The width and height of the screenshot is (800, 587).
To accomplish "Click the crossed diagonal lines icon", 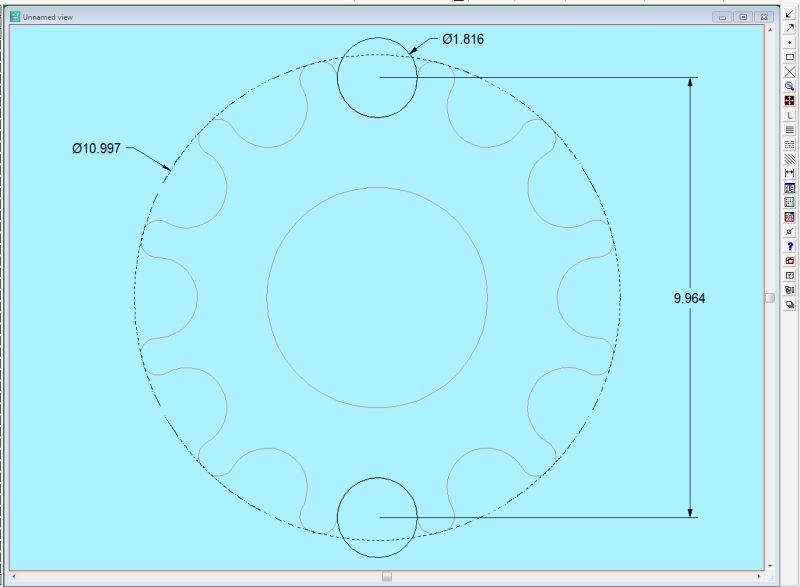I will point(790,71).
